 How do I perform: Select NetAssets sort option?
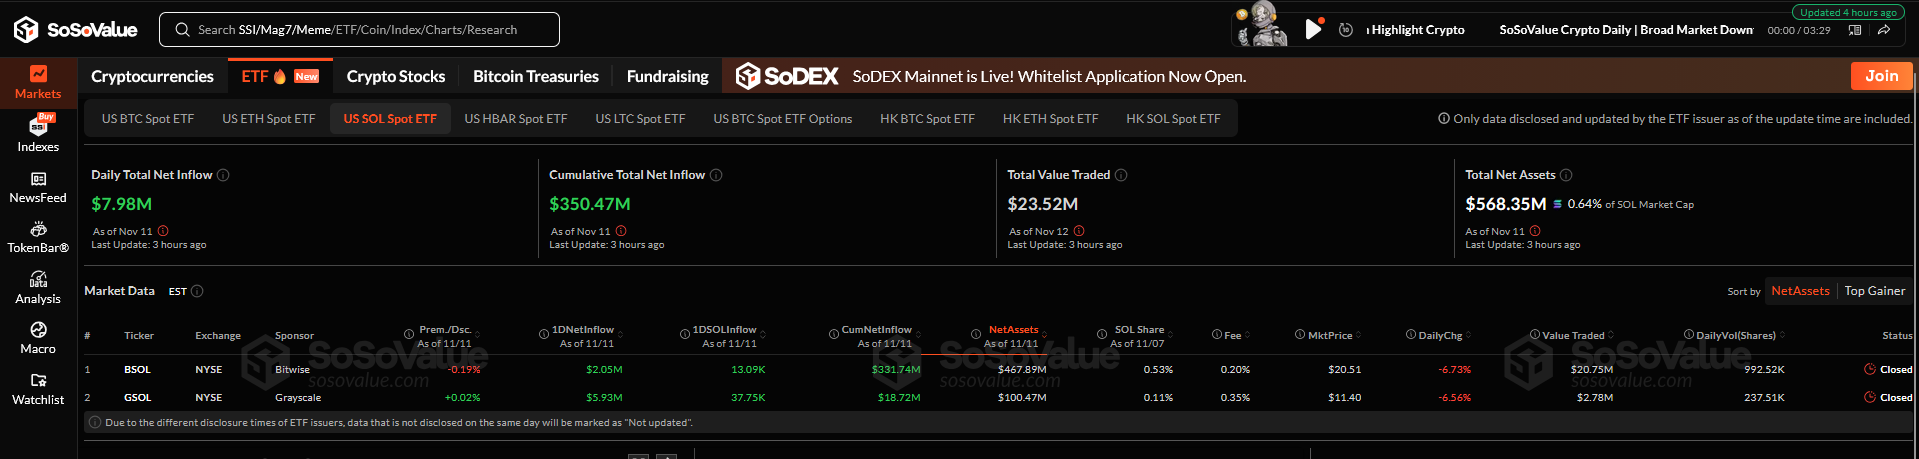(1800, 291)
